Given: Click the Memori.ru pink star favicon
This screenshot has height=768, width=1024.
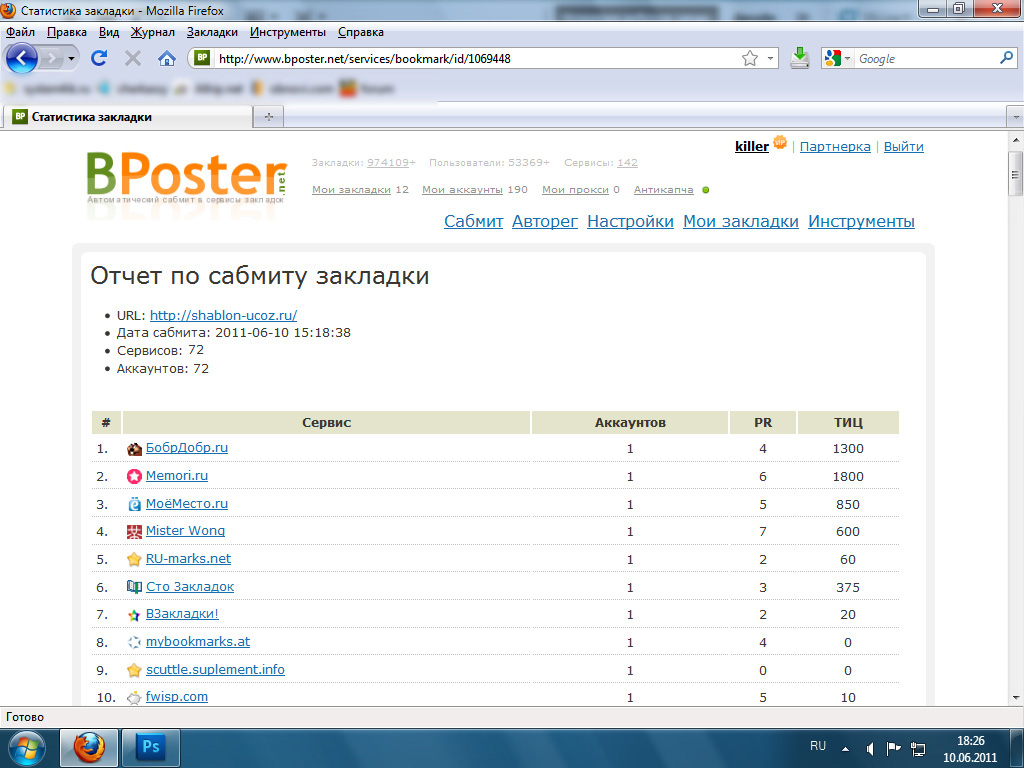Looking at the screenshot, I should (134, 477).
